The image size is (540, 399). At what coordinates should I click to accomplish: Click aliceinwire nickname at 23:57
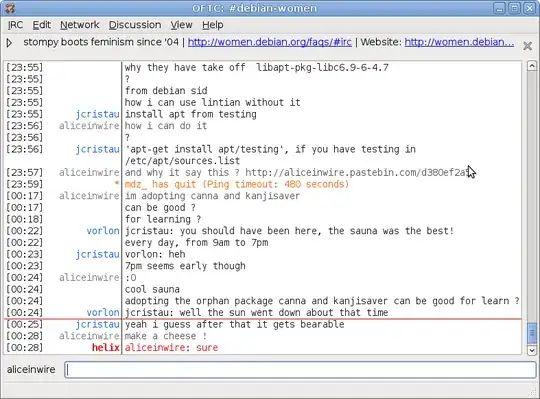coord(89,172)
